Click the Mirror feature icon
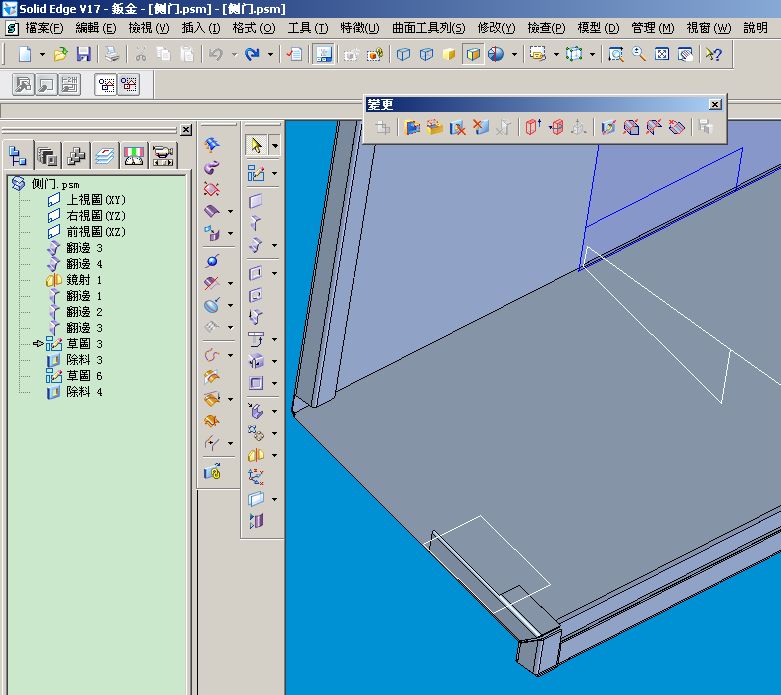 pos(256,455)
